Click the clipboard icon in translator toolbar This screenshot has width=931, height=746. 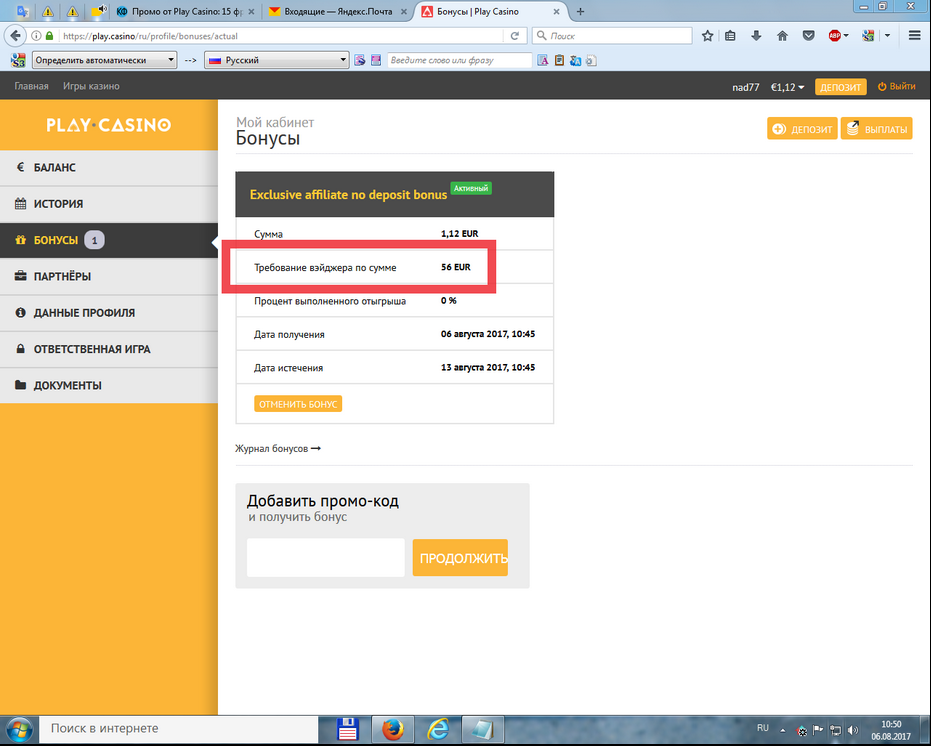pyautogui.click(x=559, y=60)
